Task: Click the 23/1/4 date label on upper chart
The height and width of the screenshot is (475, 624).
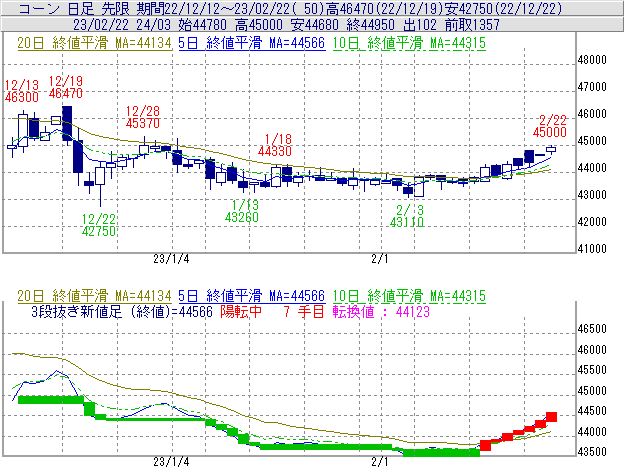Action: coord(171,259)
